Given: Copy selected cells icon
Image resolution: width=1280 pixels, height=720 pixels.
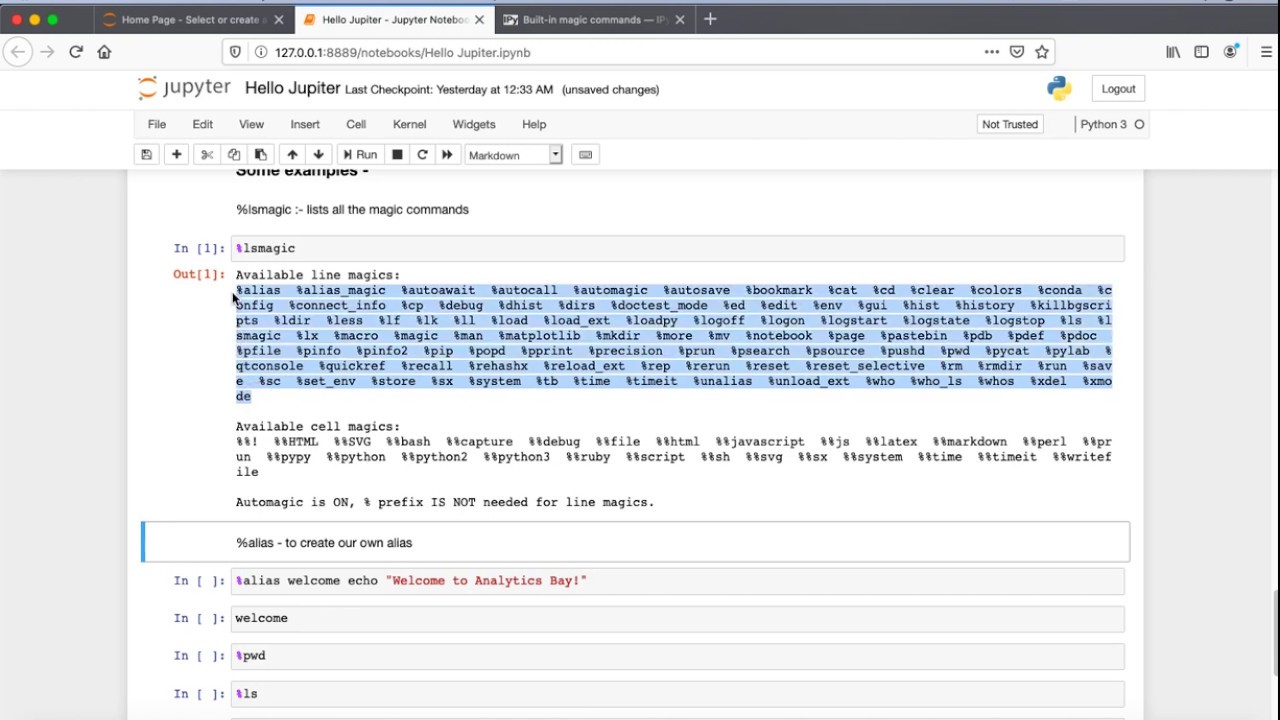Looking at the screenshot, I should [x=234, y=155].
